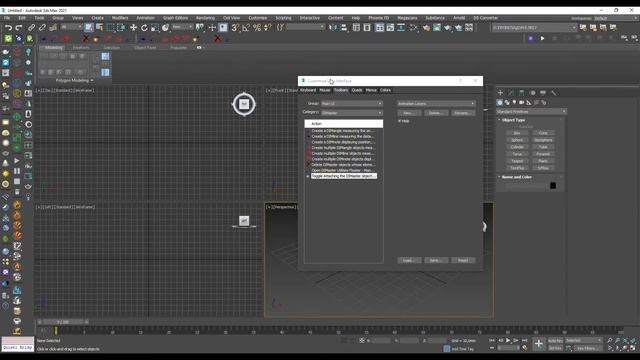This screenshot has width=640, height=360.
Task: Activate the Select and Place tool
Action: (165, 28)
